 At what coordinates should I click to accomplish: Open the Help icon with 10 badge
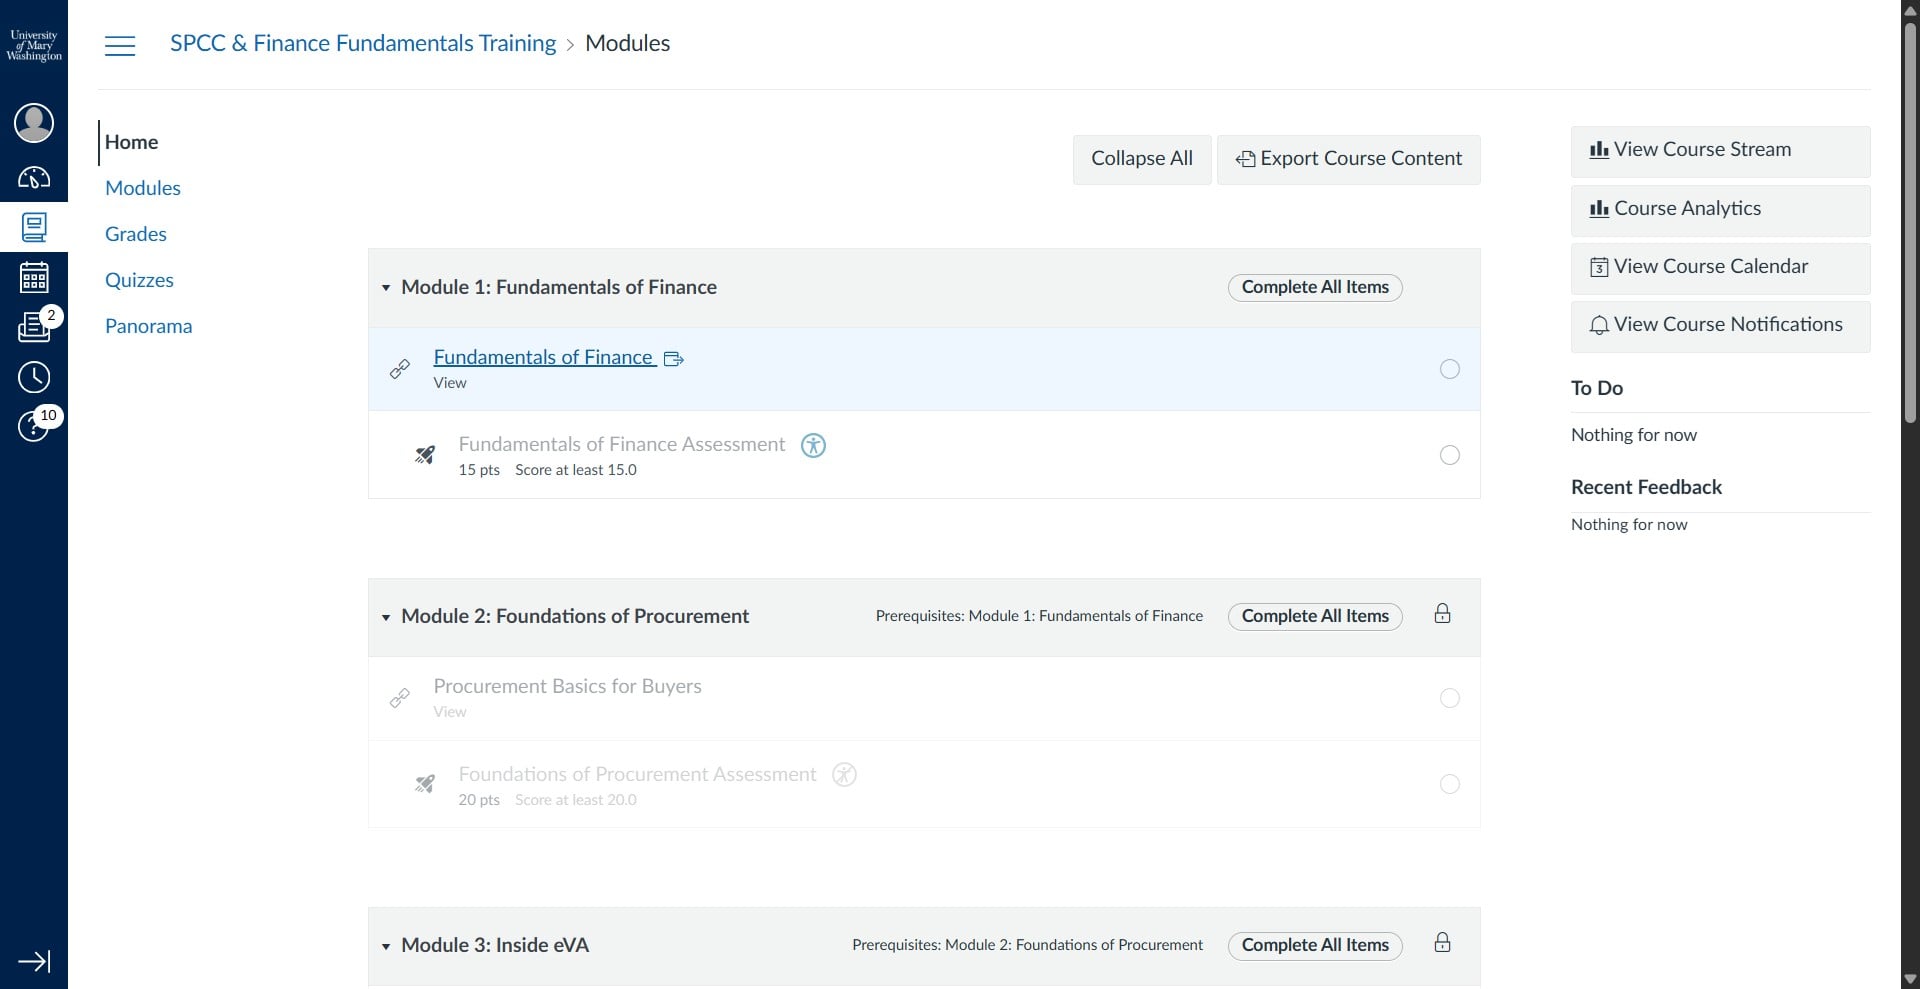(x=34, y=426)
